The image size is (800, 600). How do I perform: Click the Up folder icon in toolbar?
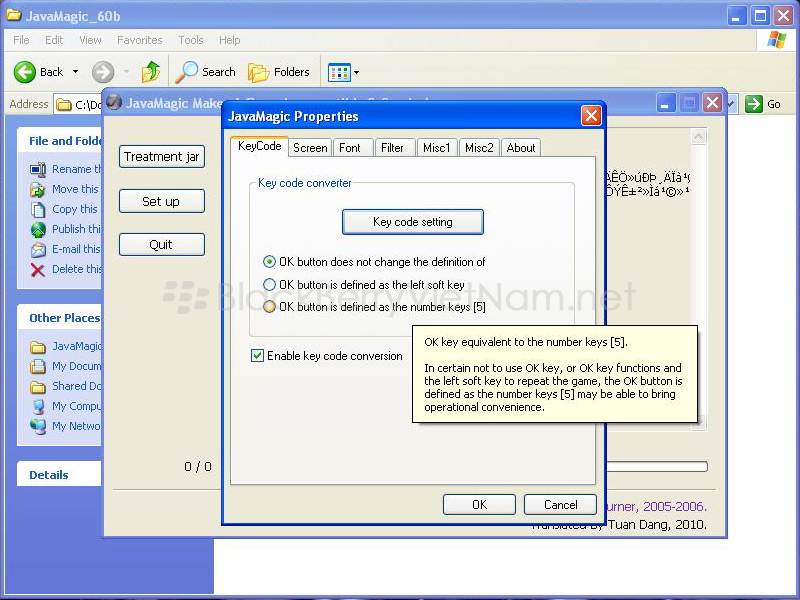[x=151, y=72]
